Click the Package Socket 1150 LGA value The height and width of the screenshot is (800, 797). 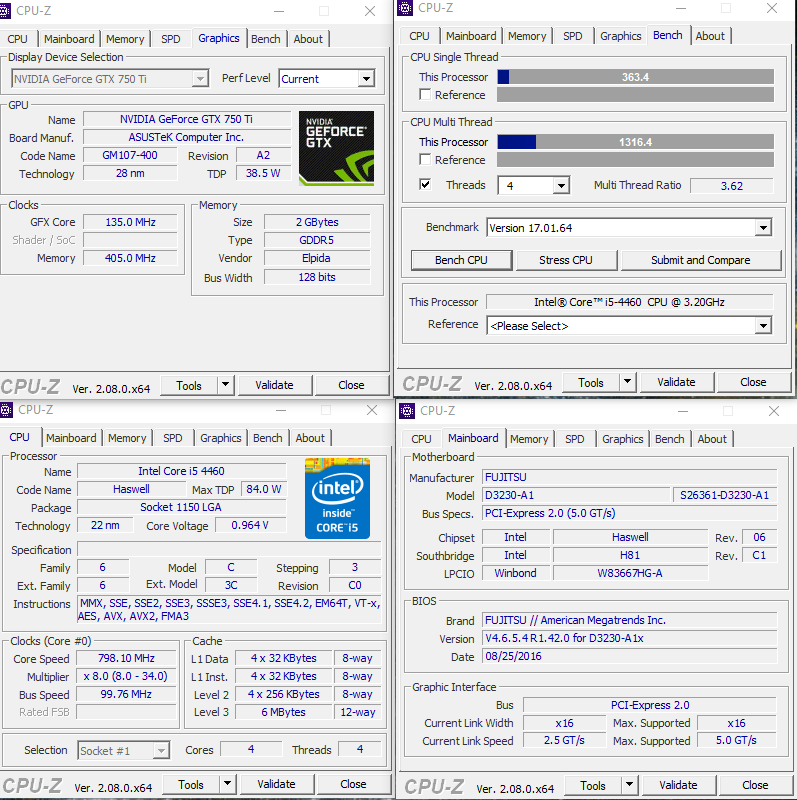(x=181, y=507)
